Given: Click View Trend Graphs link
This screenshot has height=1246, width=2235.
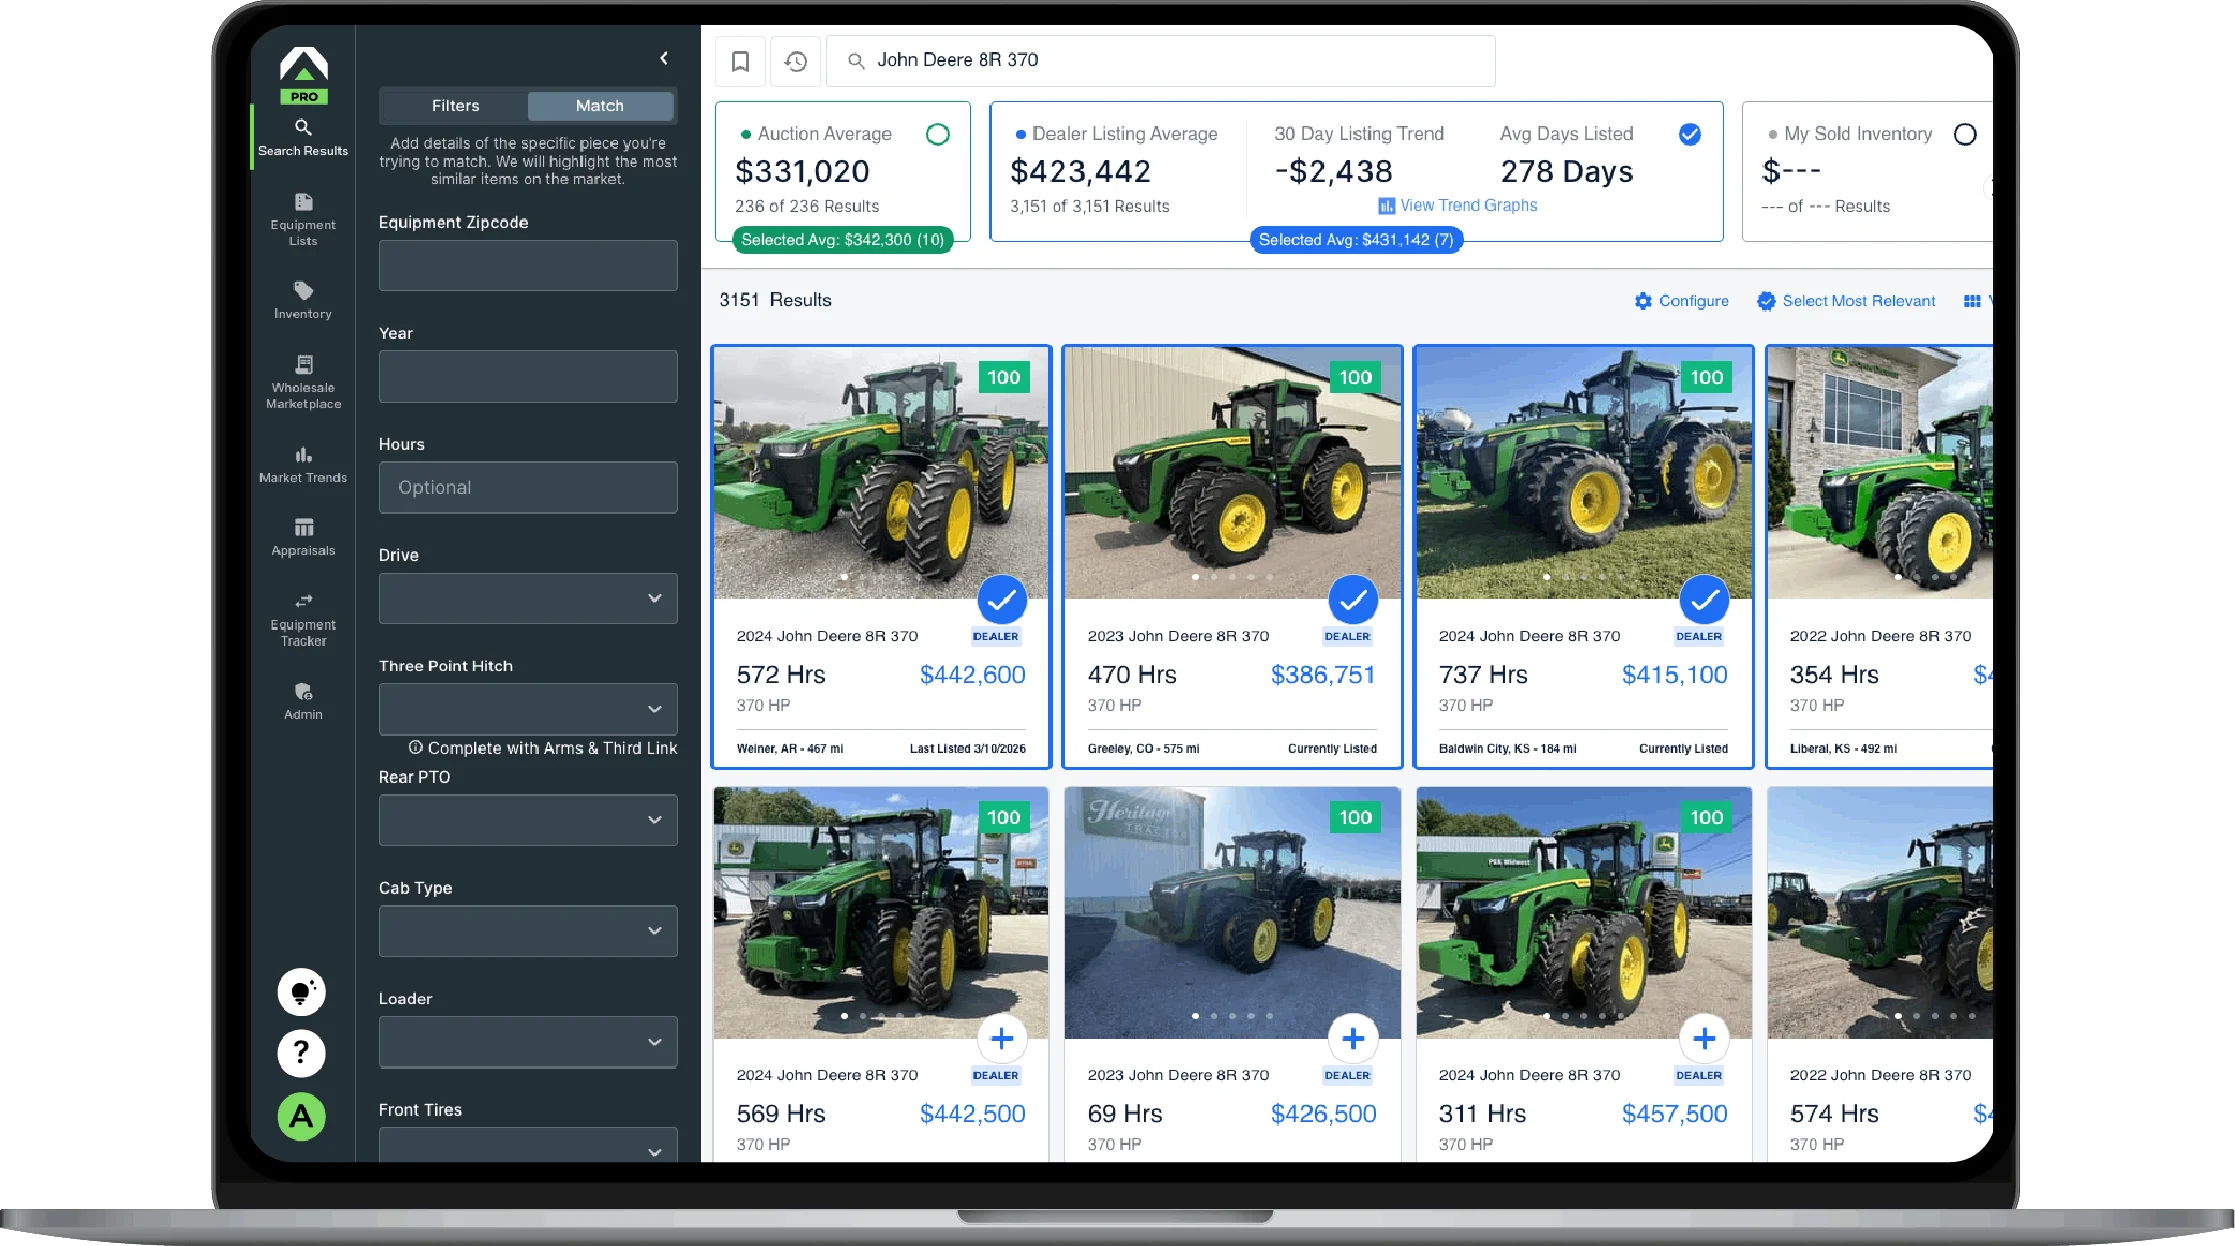Looking at the screenshot, I should (x=1468, y=205).
